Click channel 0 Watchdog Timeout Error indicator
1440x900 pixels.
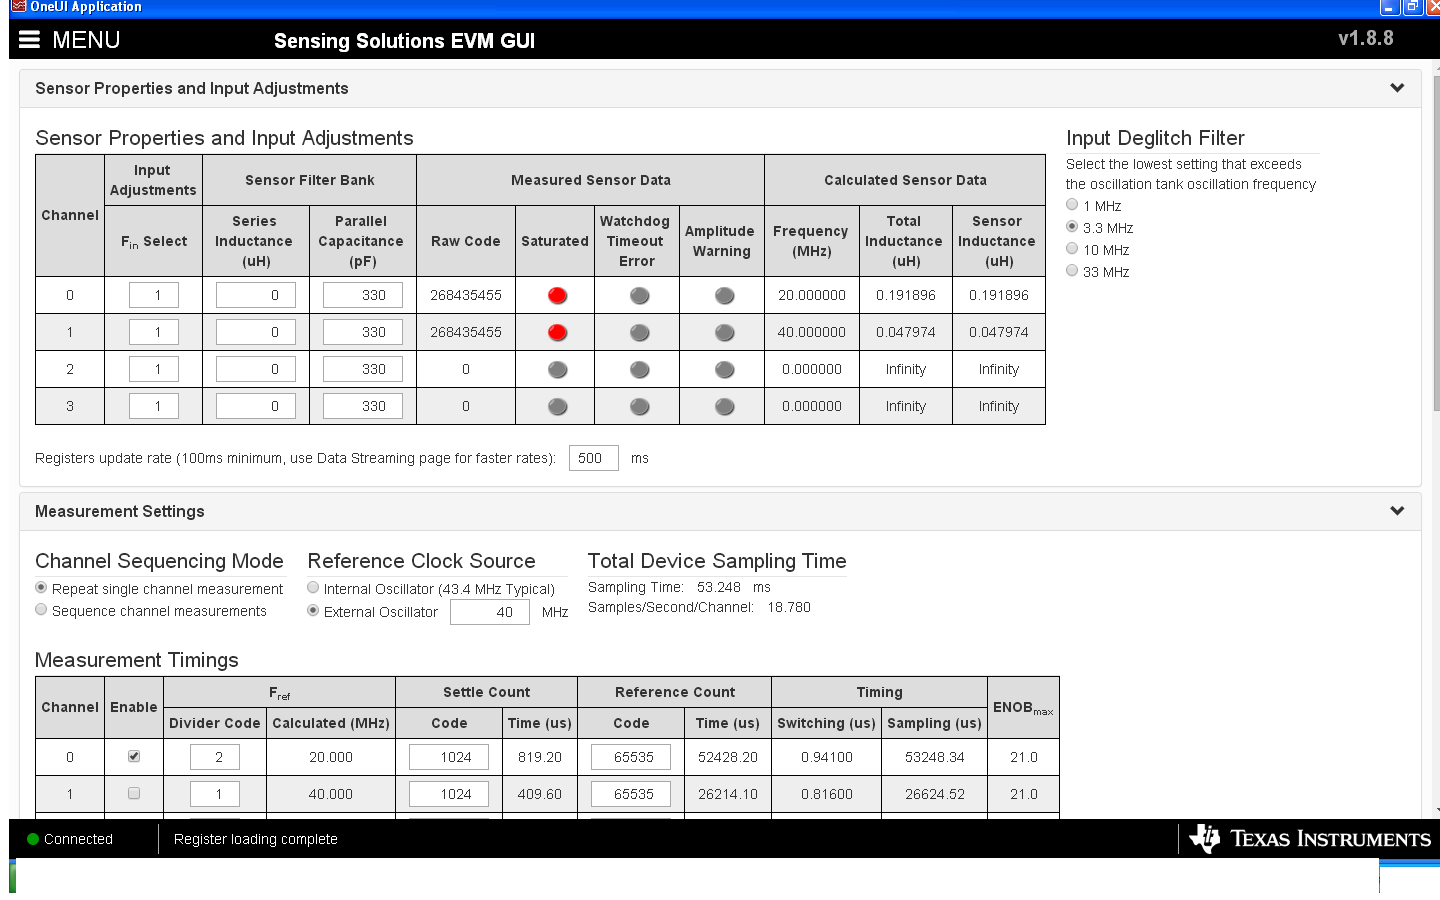click(640, 295)
